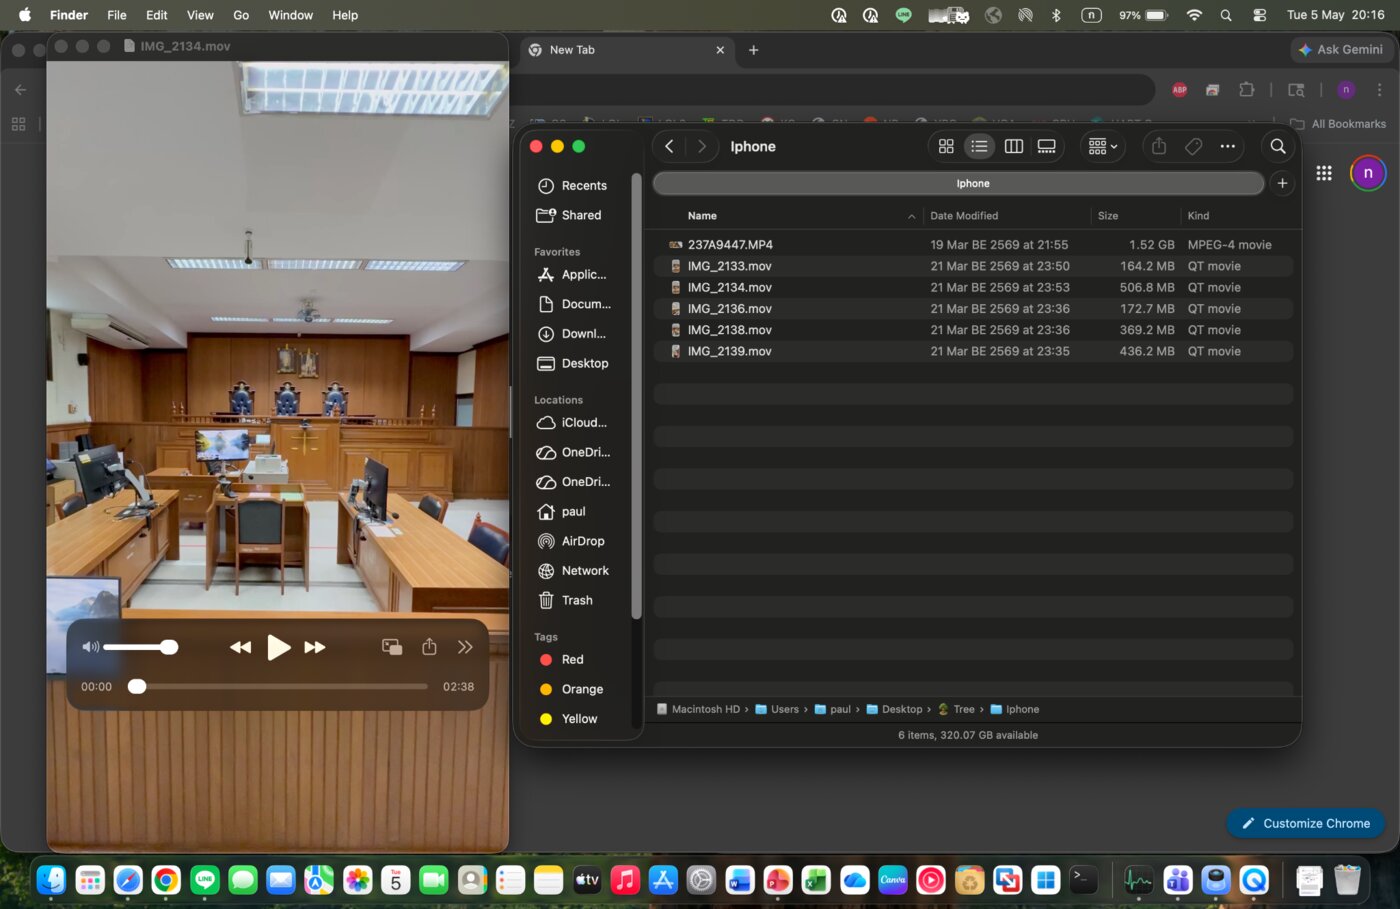The width and height of the screenshot is (1400, 909).
Task: Click the video timeline scrubber
Action: click(x=281, y=686)
